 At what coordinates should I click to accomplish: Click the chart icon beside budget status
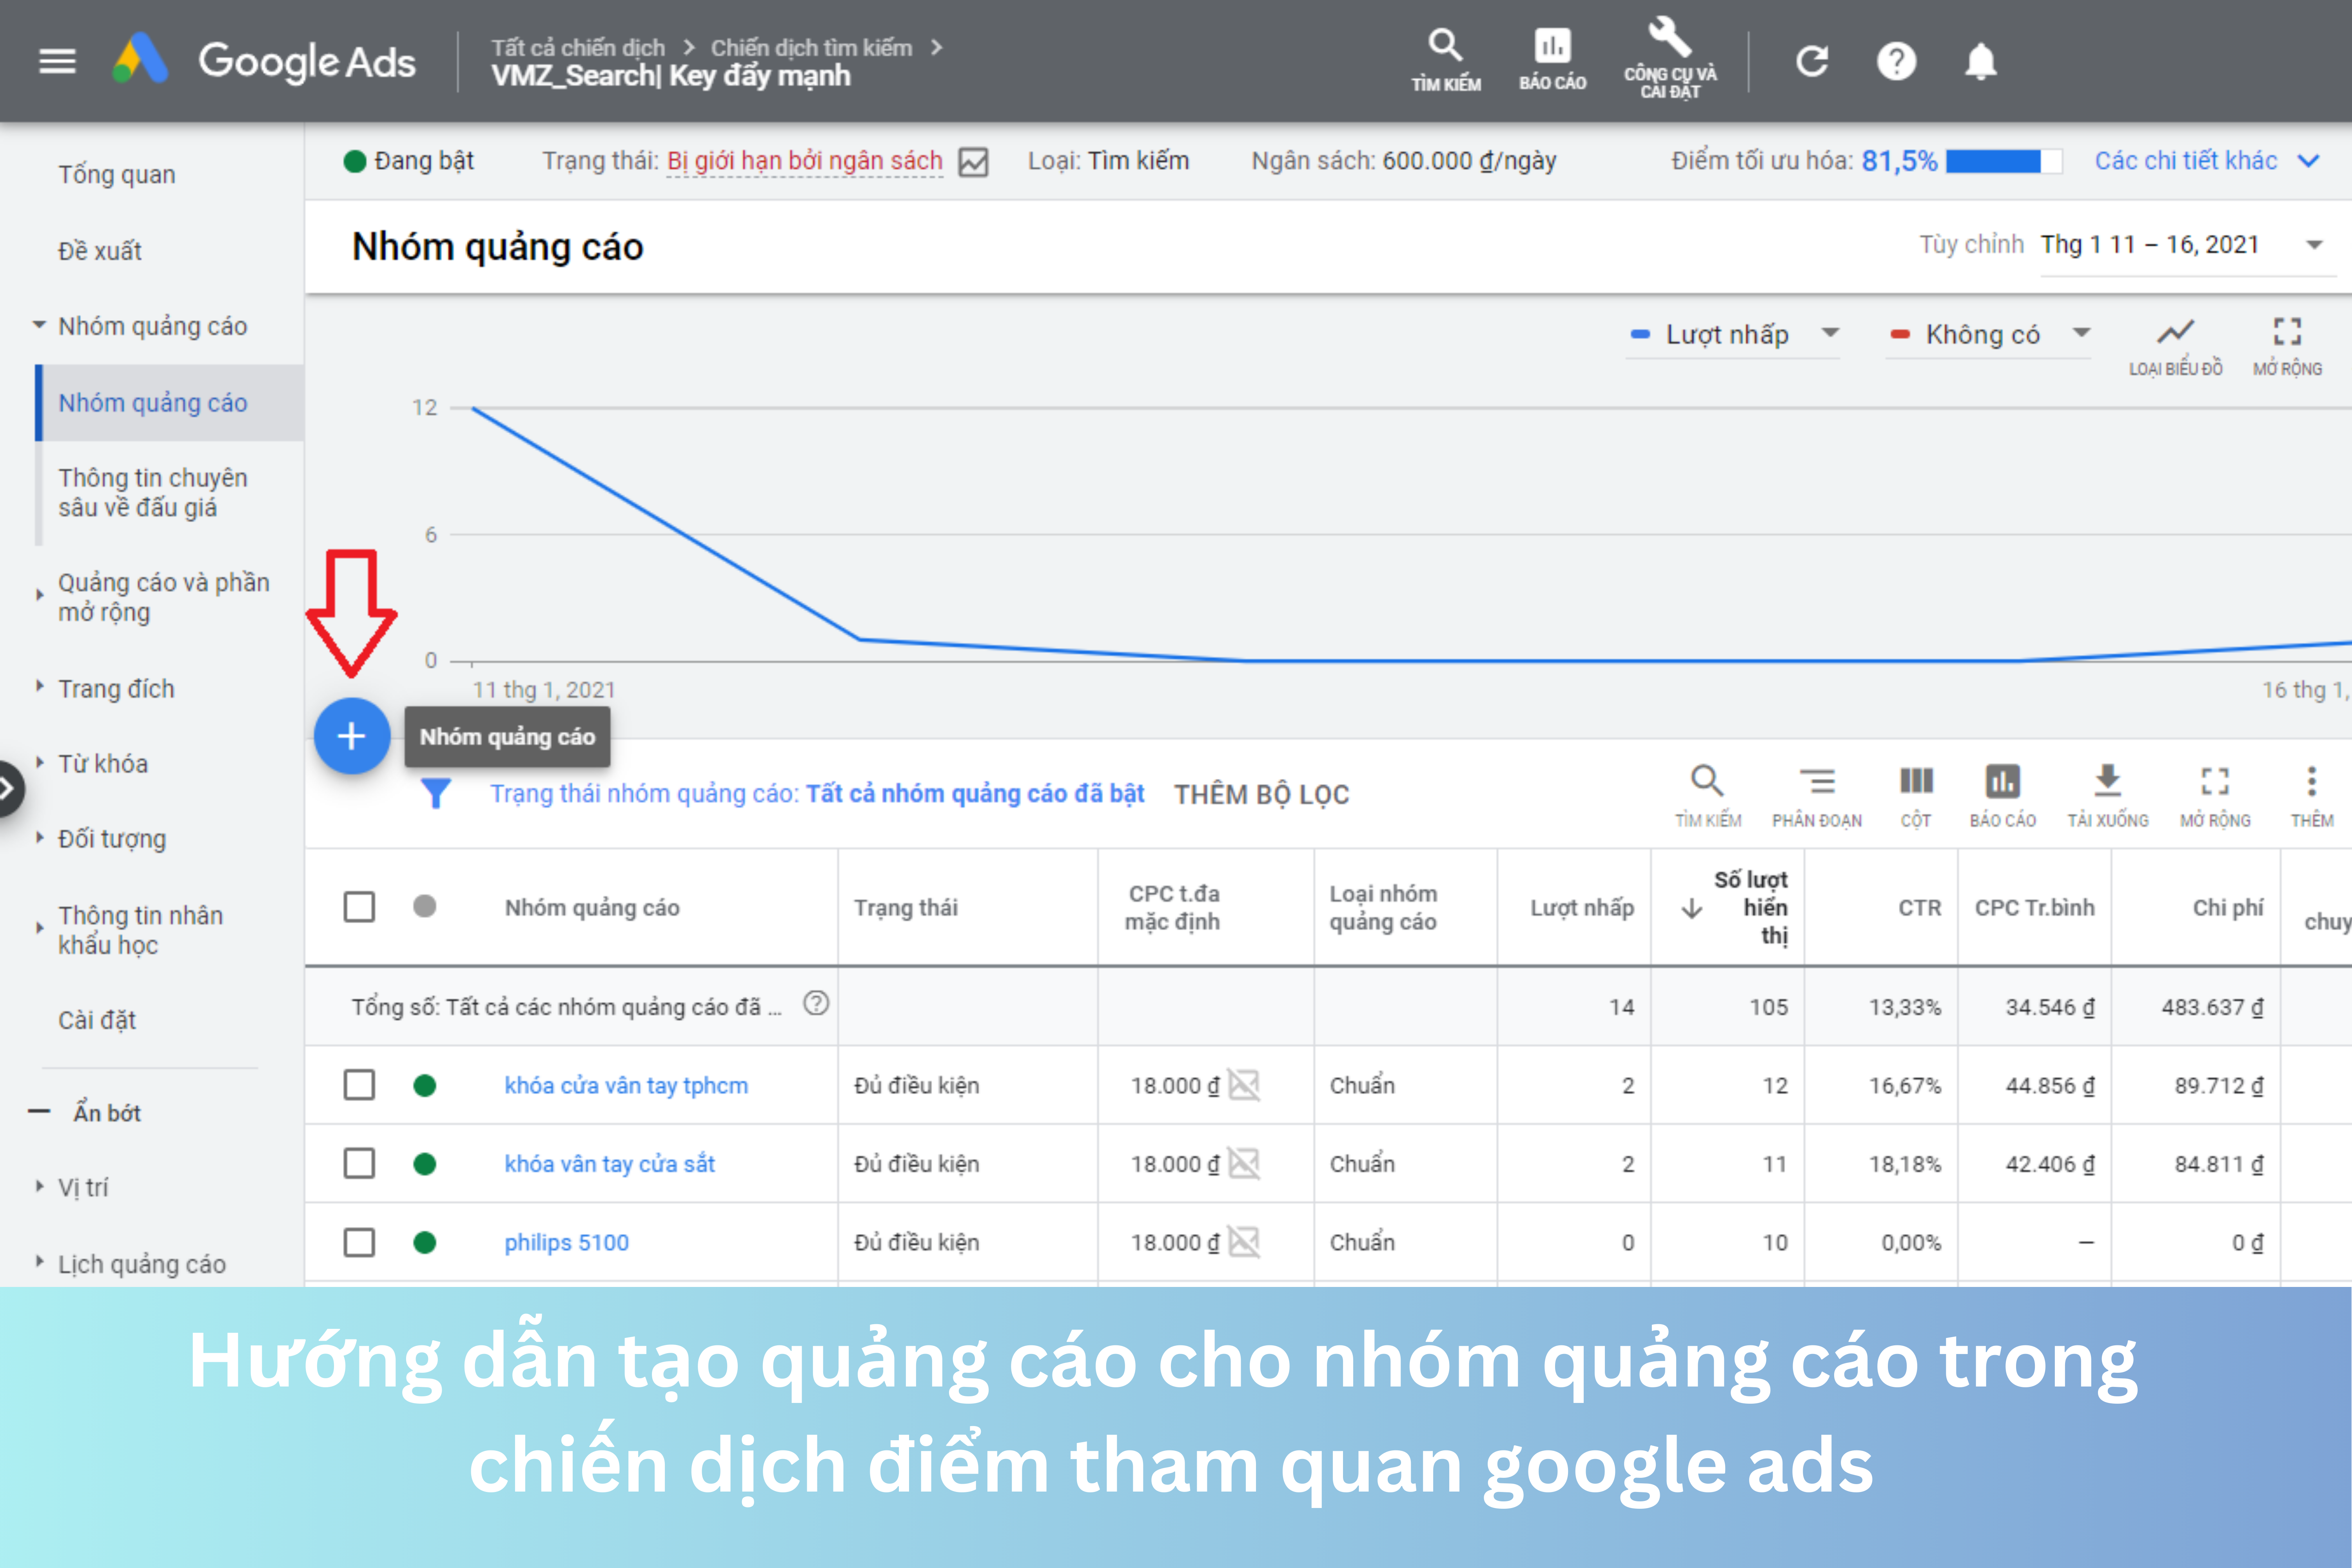click(973, 162)
